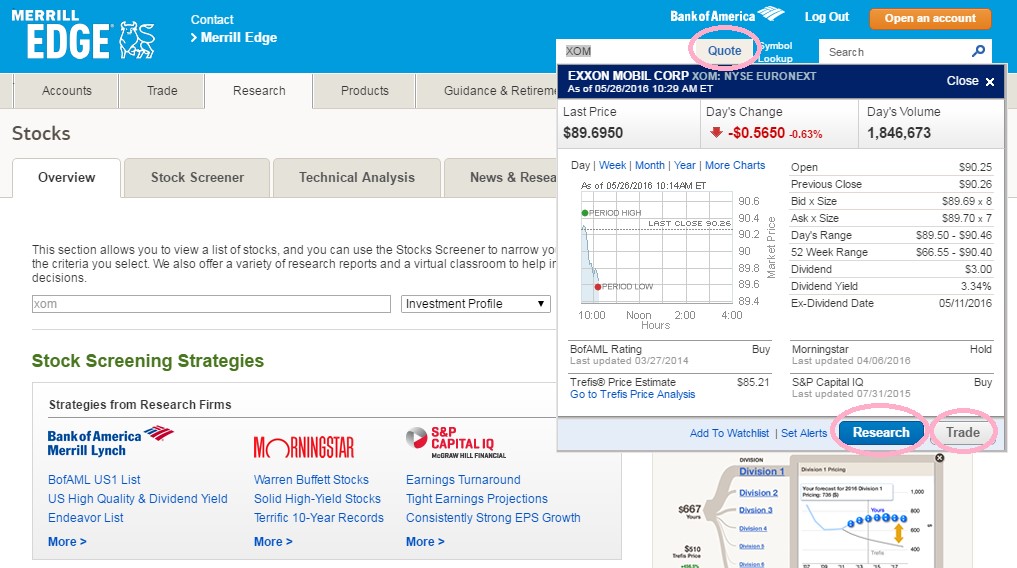Viewport: 1017px width, 568px height.
Task: Click Division 1 in Trefis thumbnail
Action: 761,471
